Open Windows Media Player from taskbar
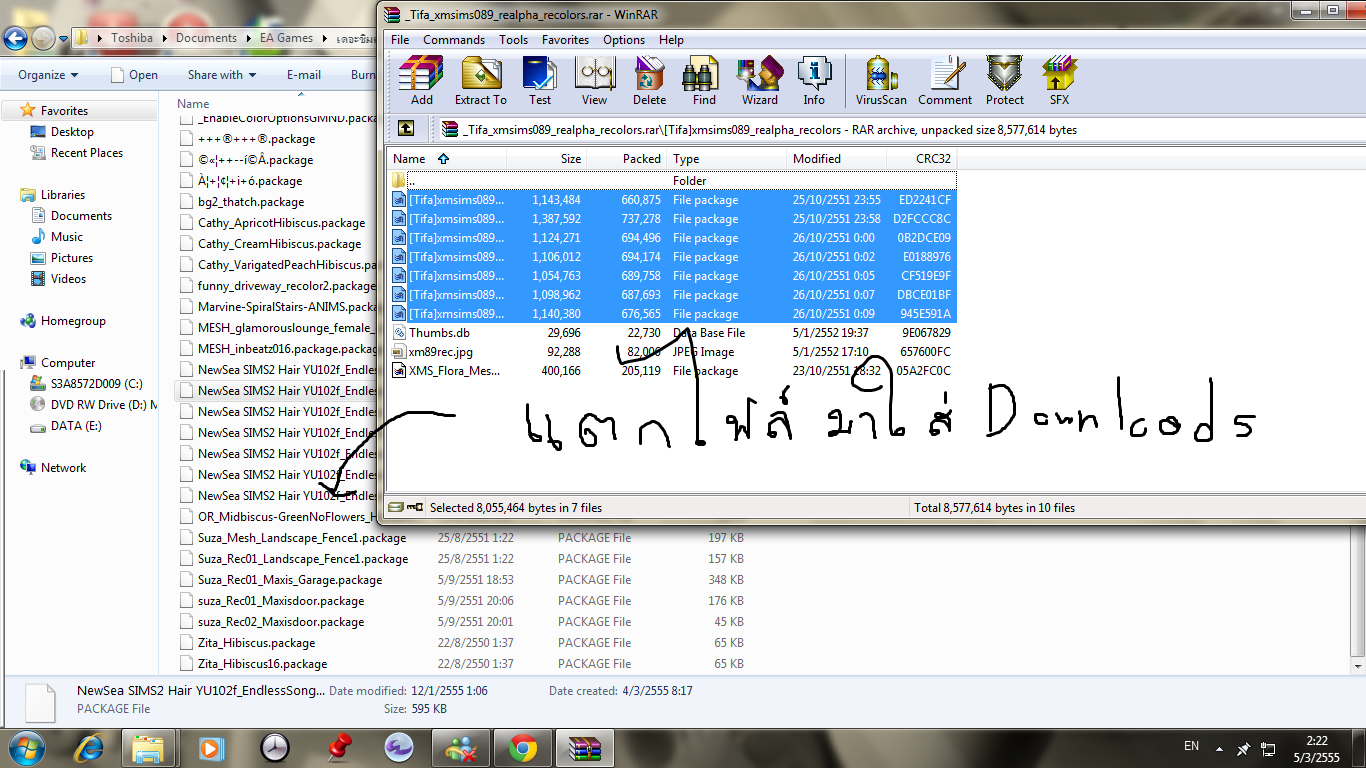 tap(211, 747)
